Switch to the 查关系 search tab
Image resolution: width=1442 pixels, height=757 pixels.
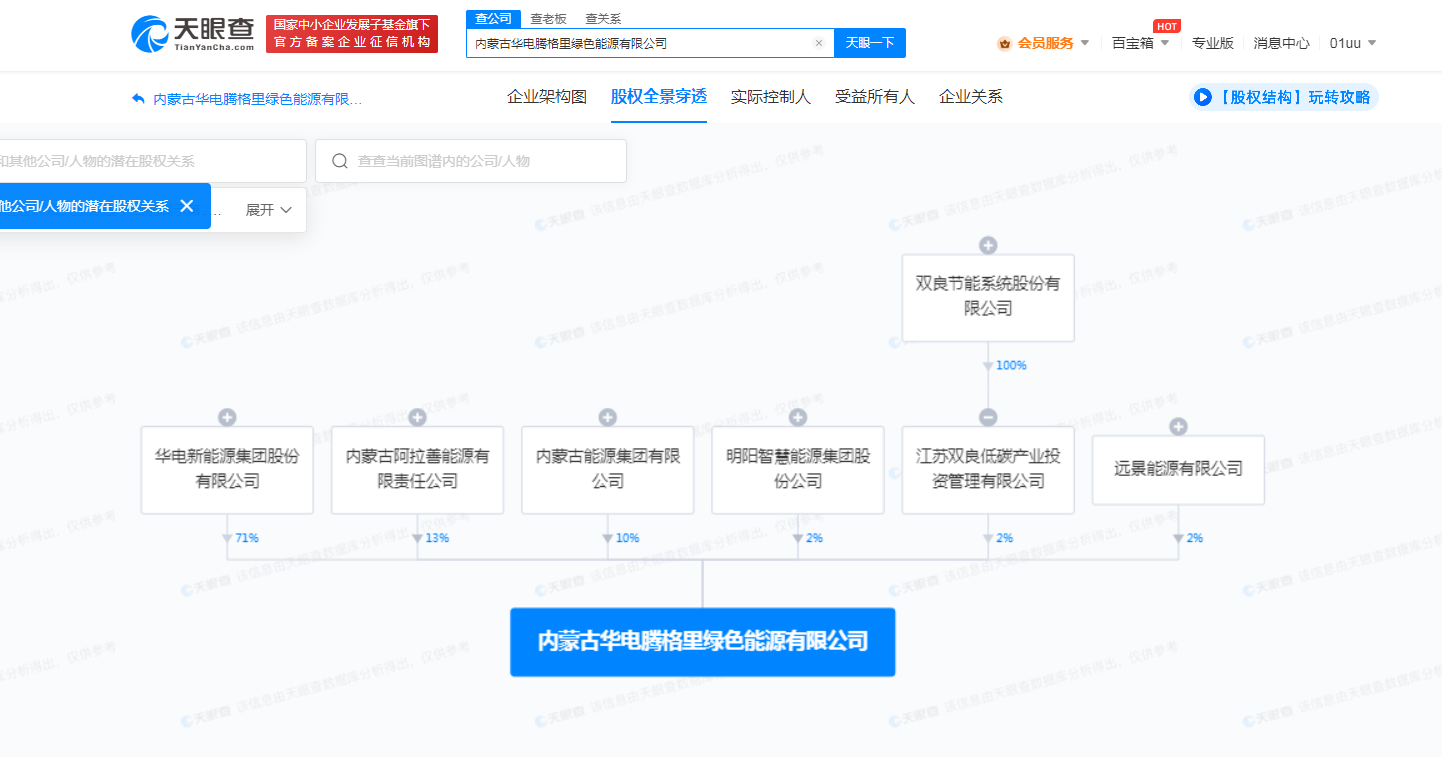[x=603, y=18]
